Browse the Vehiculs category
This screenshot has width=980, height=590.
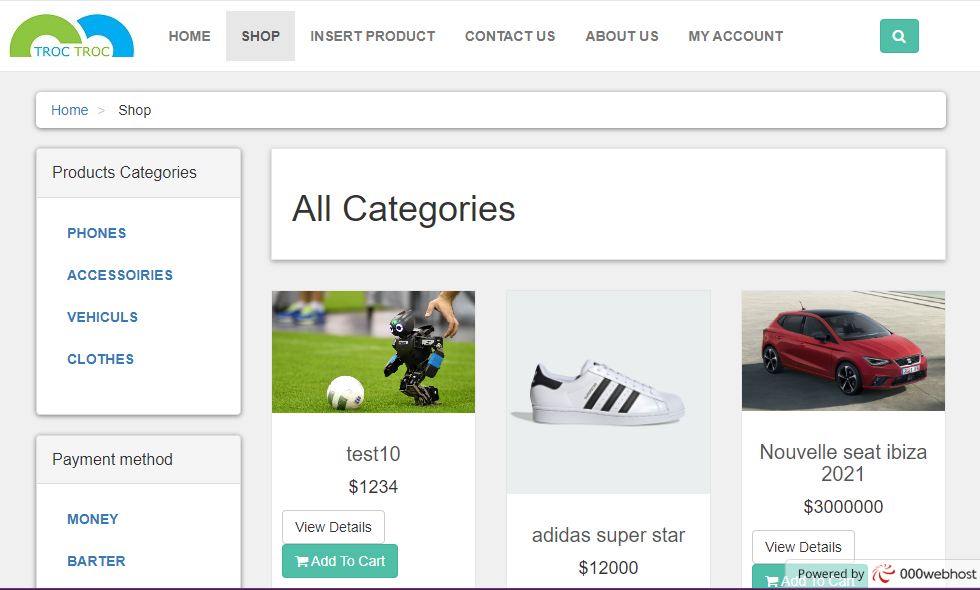pos(102,317)
